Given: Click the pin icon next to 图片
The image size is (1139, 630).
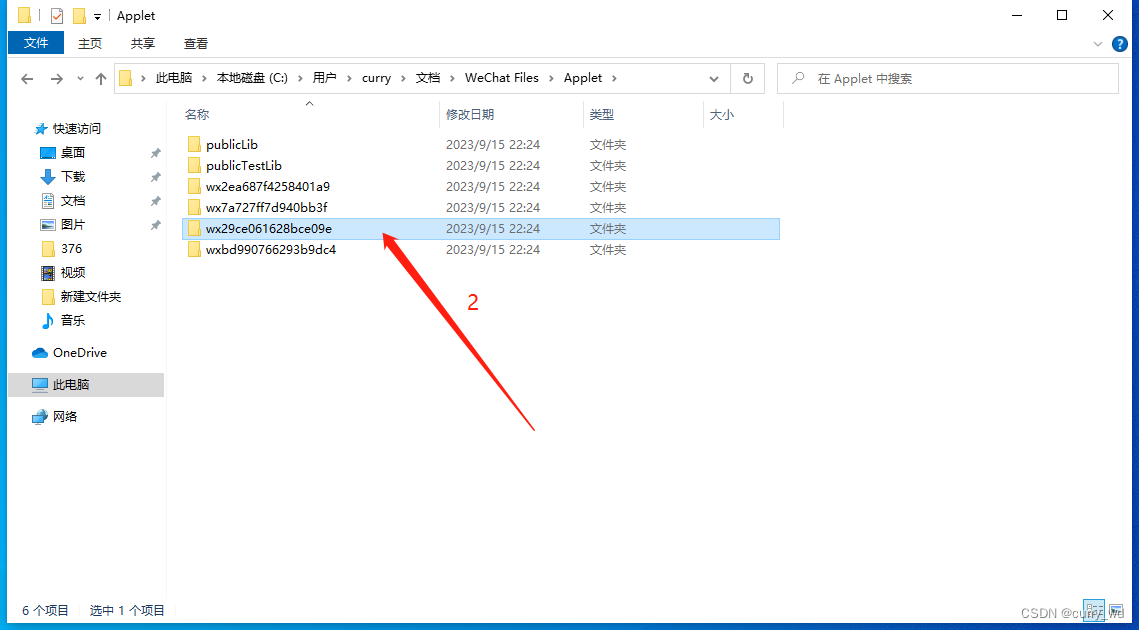Looking at the screenshot, I should tap(155, 225).
